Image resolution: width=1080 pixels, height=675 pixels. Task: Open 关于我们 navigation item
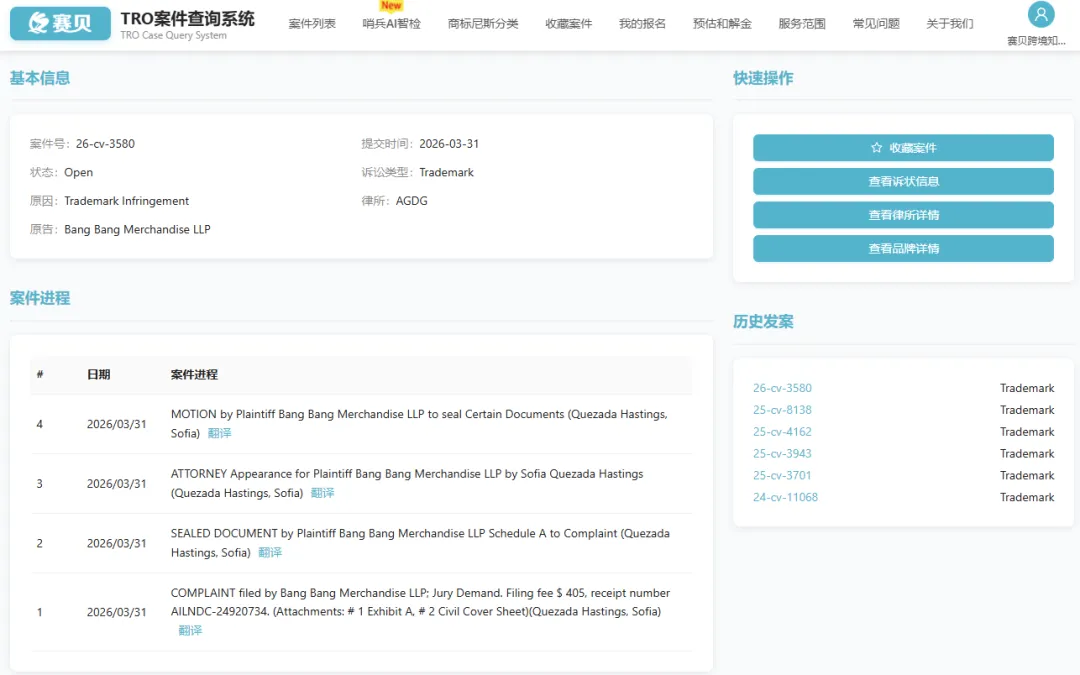949,24
